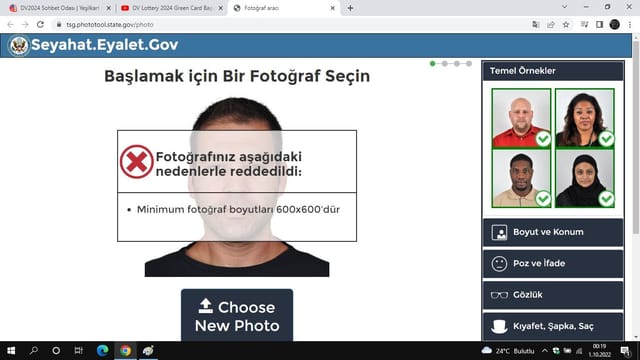Go forward in browser history
Viewport: 640px width, 360px height.
pyautogui.click(x=25, y=24)
